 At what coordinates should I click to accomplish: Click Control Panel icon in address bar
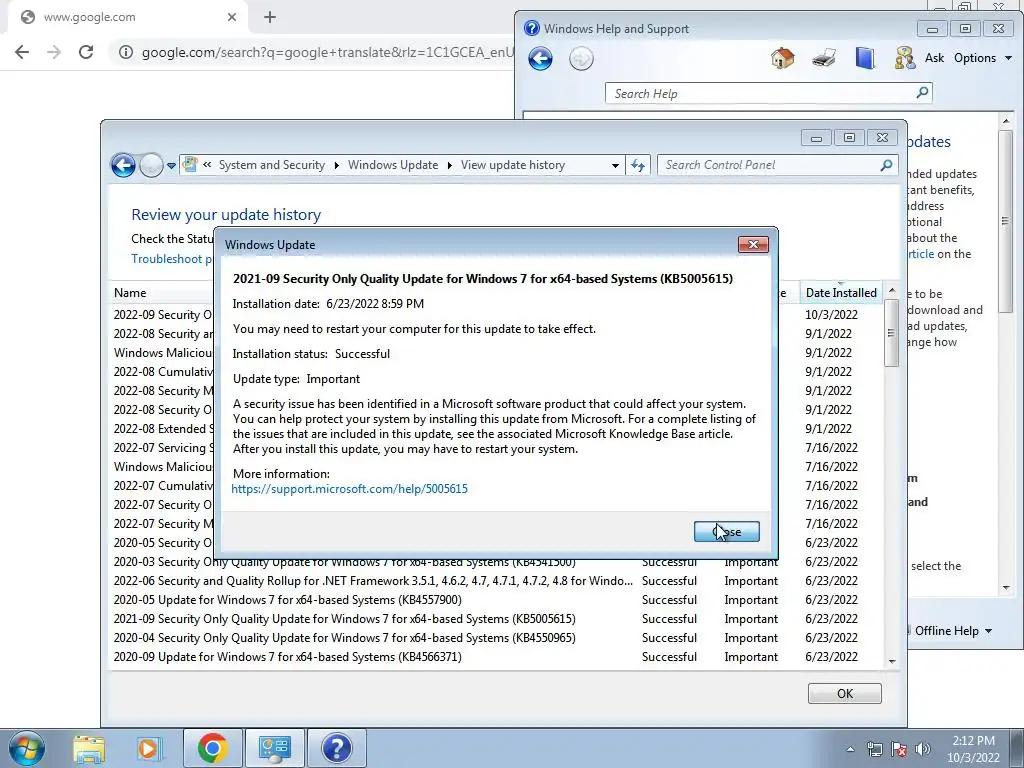190,165
